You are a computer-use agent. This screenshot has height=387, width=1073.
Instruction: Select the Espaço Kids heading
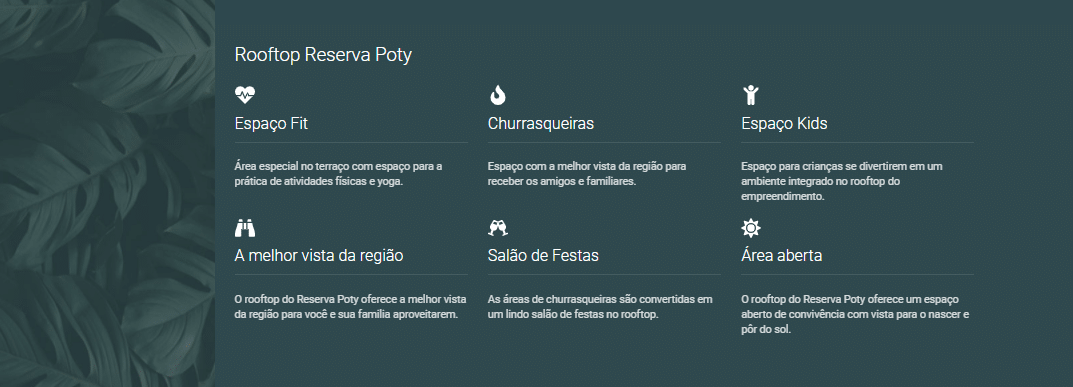click(784, 124)
